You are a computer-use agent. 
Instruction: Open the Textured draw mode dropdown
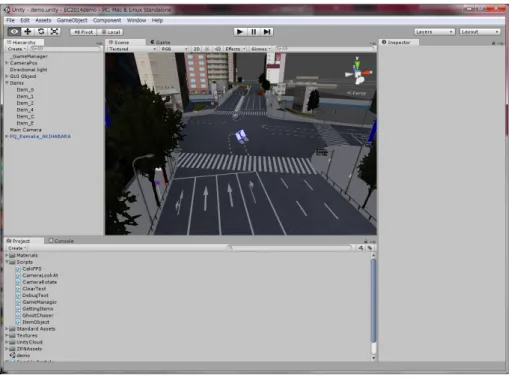(132, 49)
